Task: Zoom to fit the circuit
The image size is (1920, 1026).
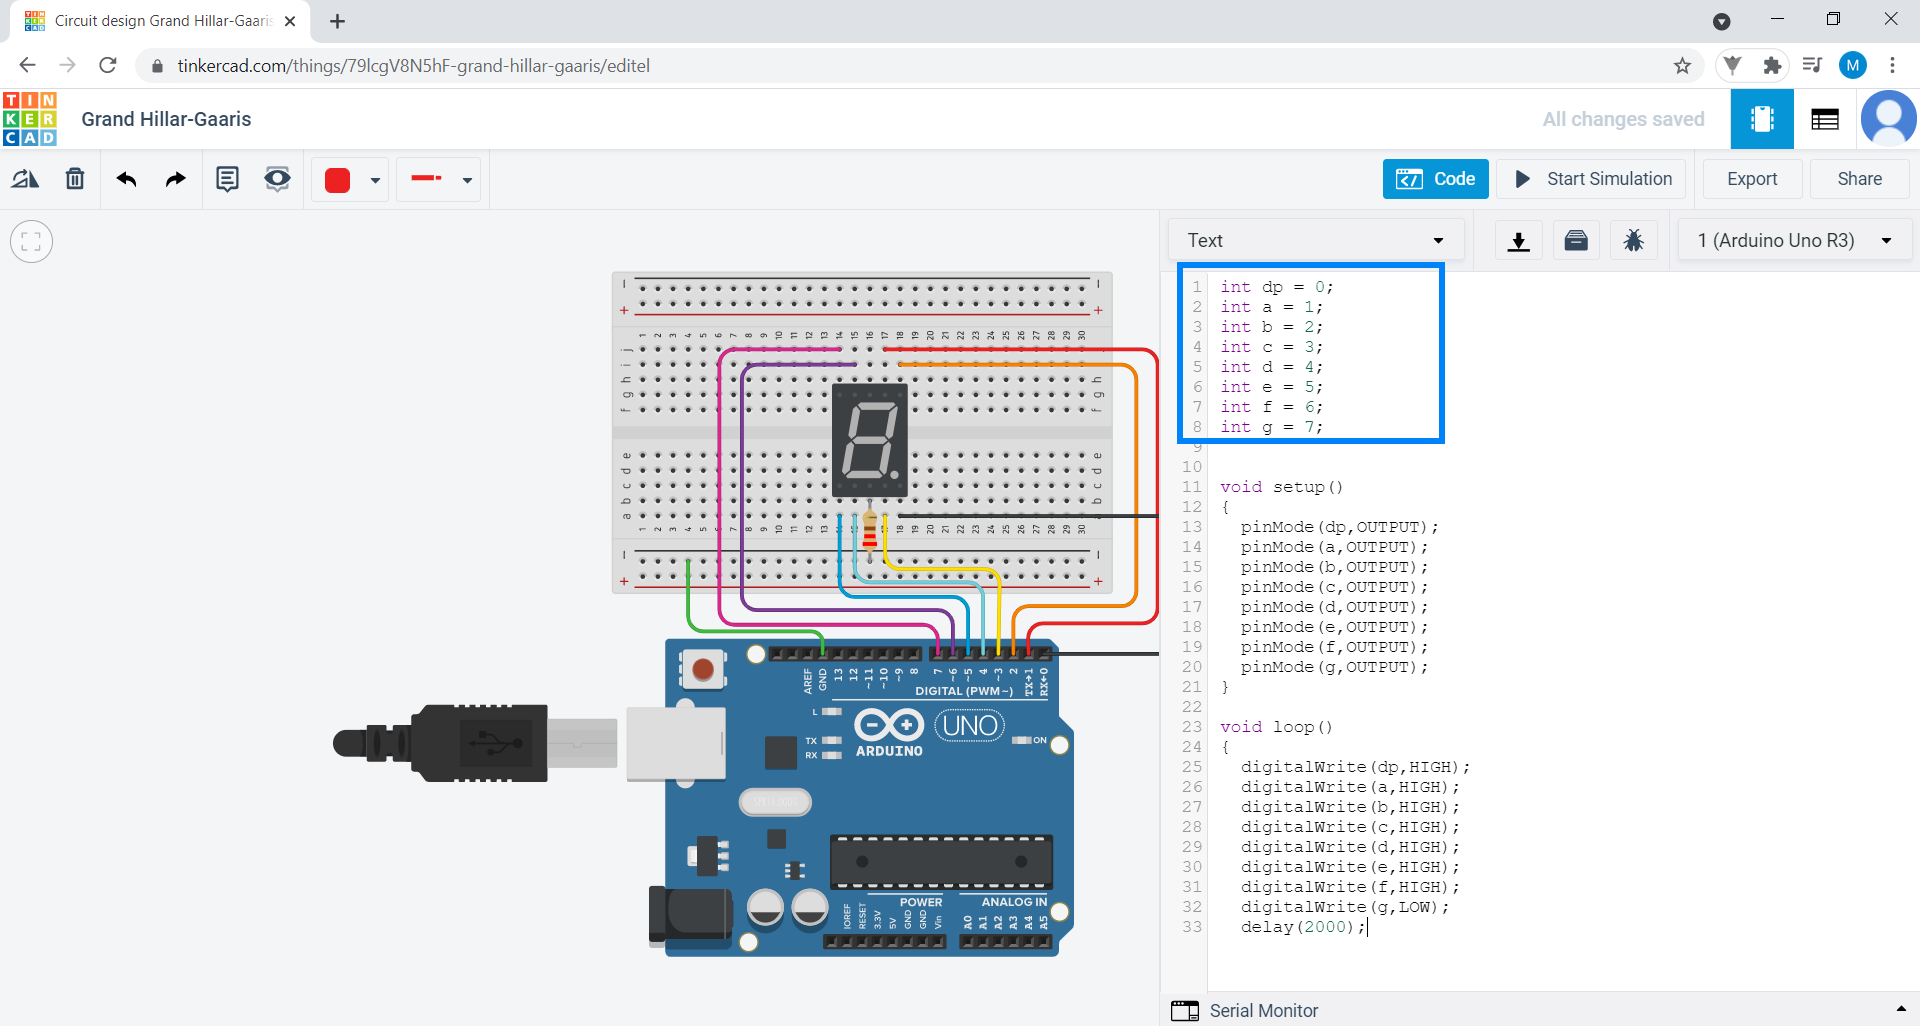Action: click(x=31, y=241)
